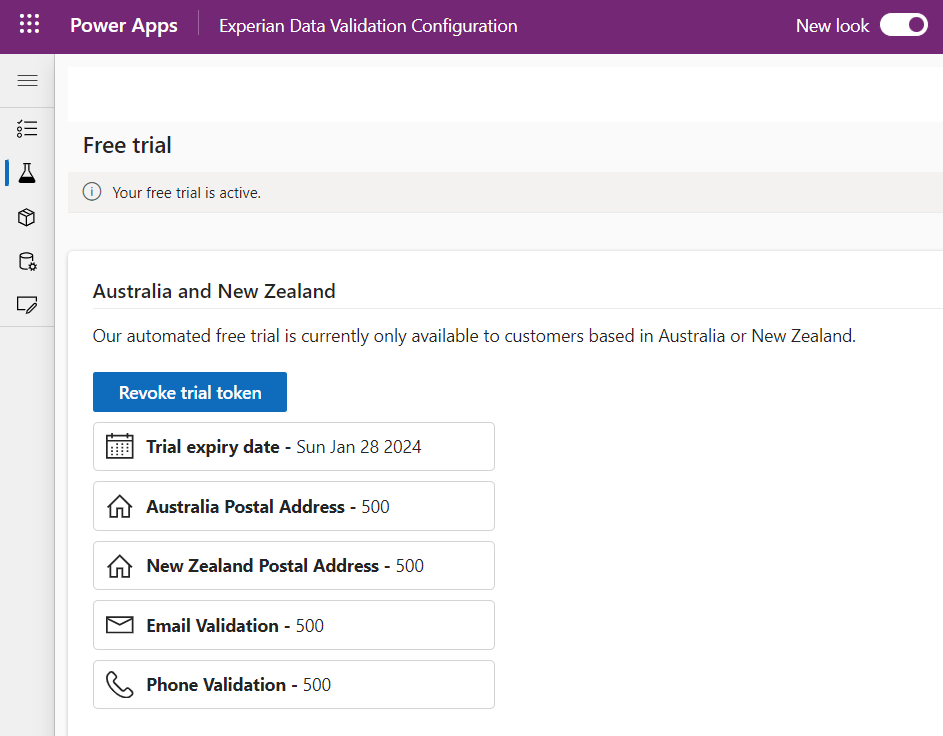Click the Free trial page heading
This screenshot has width=943, height=736.
click(127, 146)
